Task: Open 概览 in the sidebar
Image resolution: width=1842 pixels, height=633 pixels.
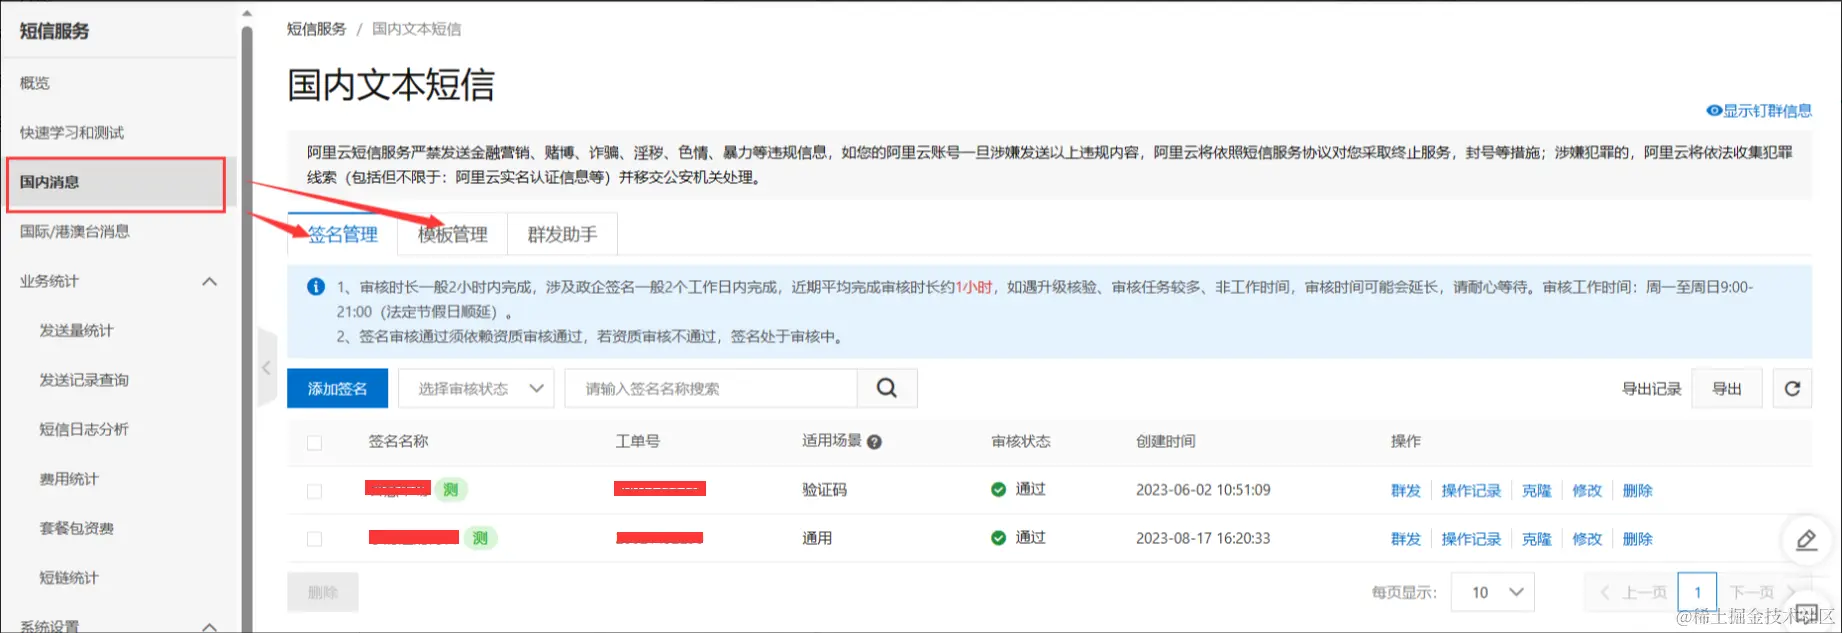Action: tap(35, 83)
